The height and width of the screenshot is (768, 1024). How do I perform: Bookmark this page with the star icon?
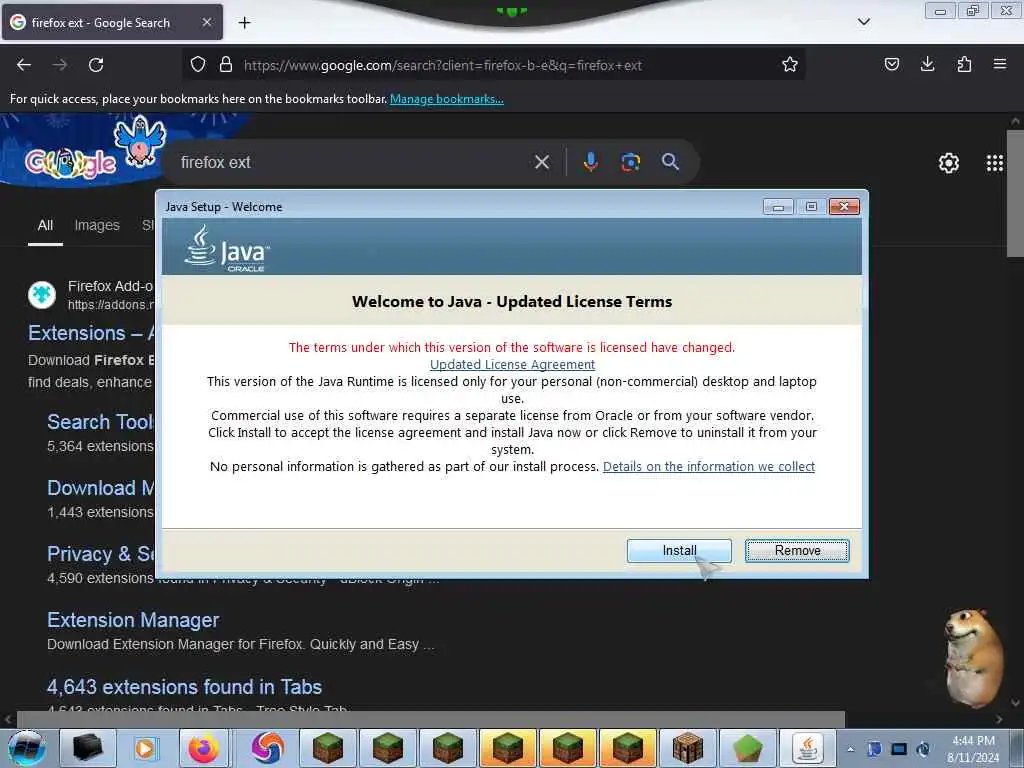coord(790,65)
